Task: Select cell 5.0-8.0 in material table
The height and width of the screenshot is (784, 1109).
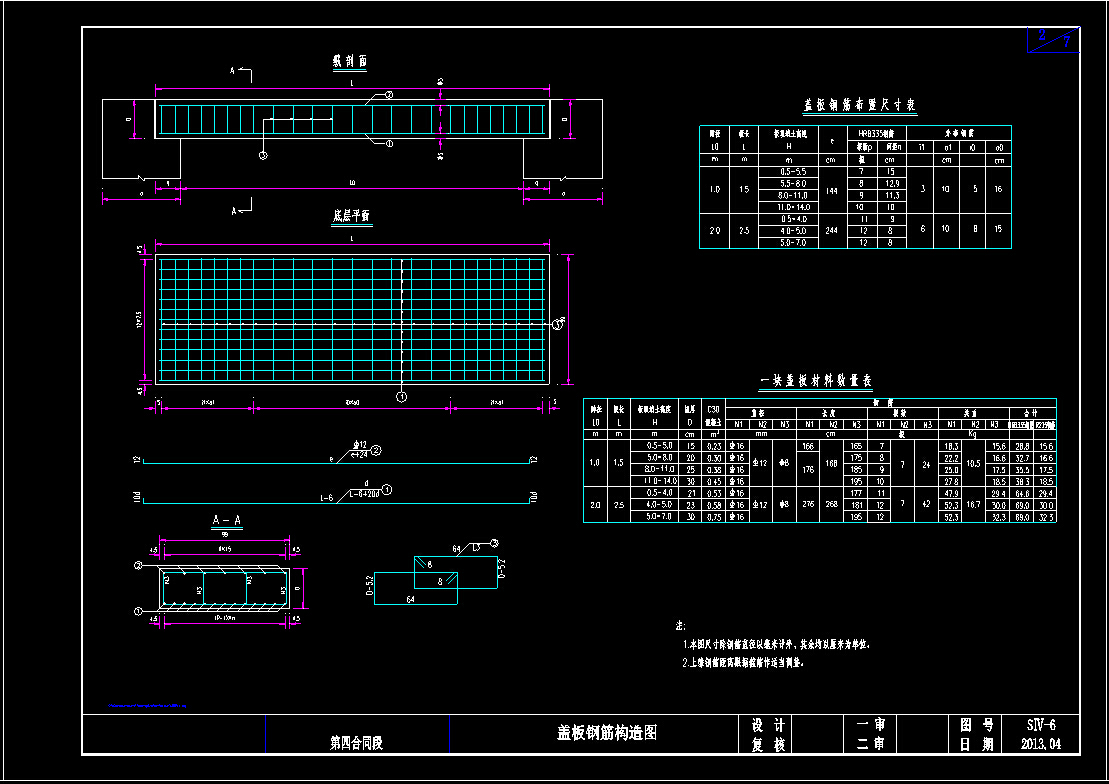Action: pyautogui.click(x=659, y=458)
